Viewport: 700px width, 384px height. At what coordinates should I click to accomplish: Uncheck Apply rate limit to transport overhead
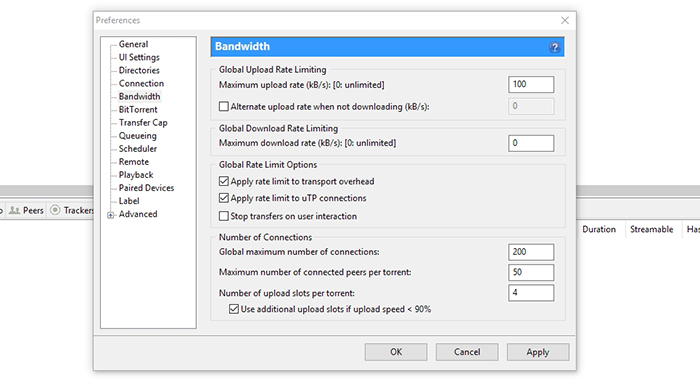pos(224,181)
